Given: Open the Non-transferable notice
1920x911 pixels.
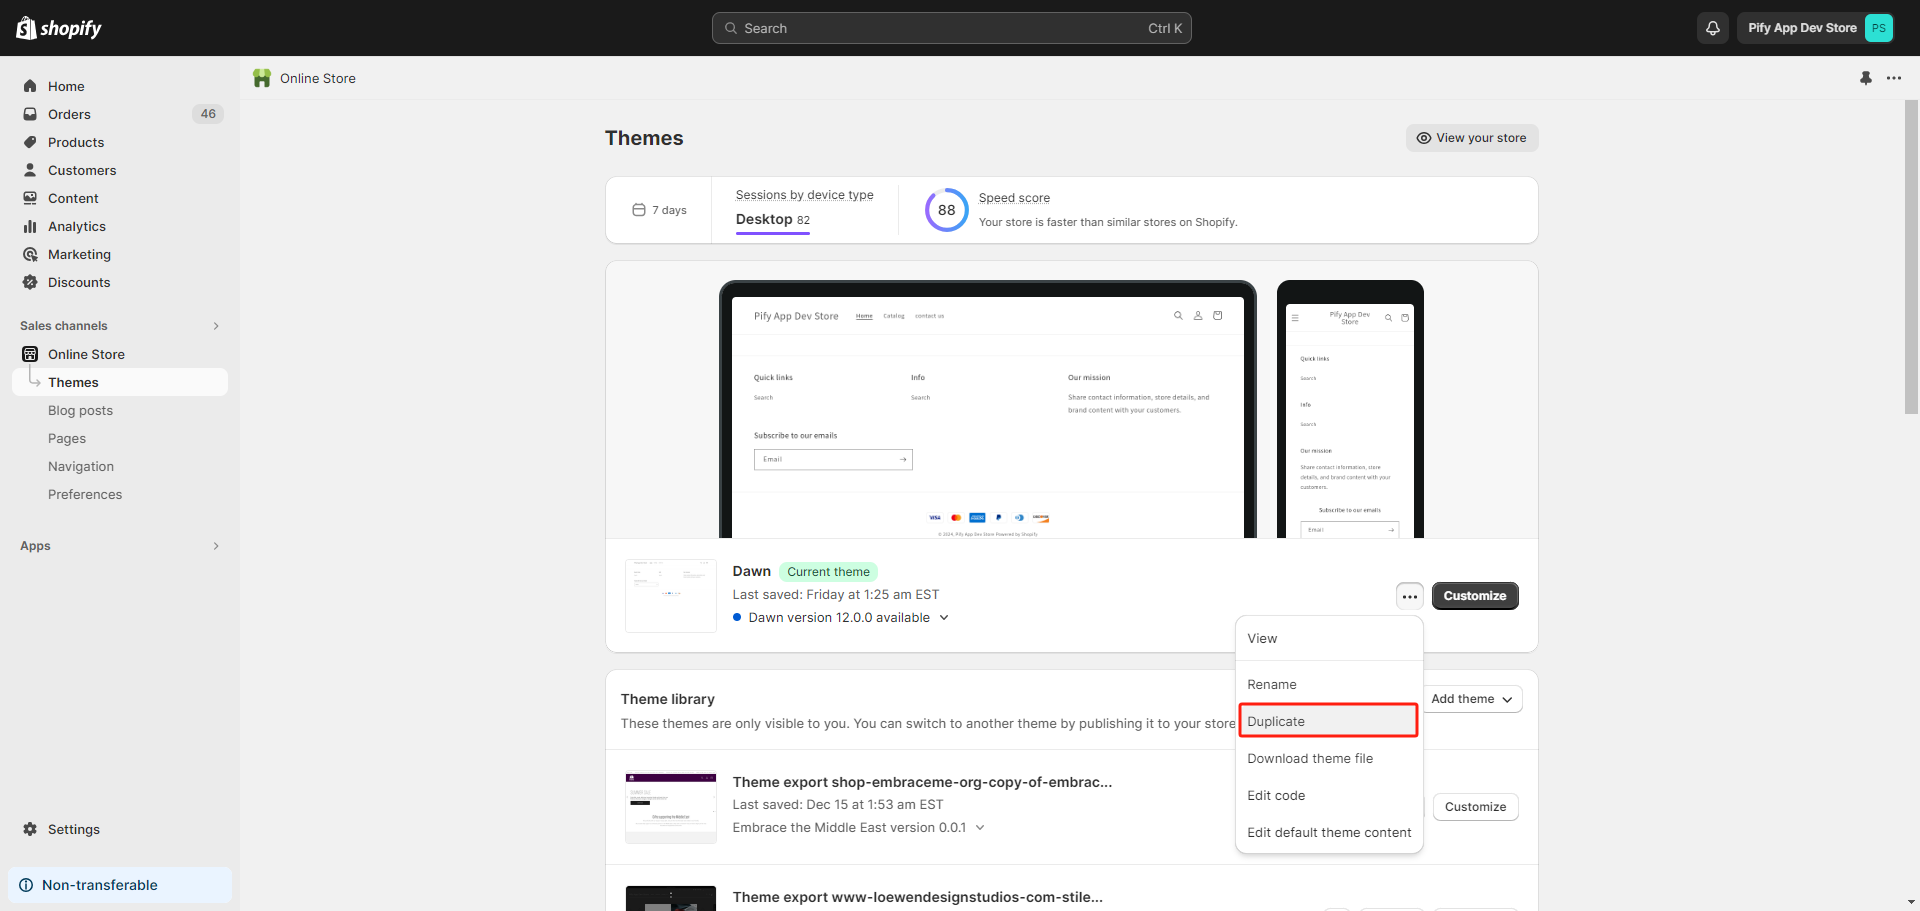Looking at the screenshot, I should click(x=120, y=885).
